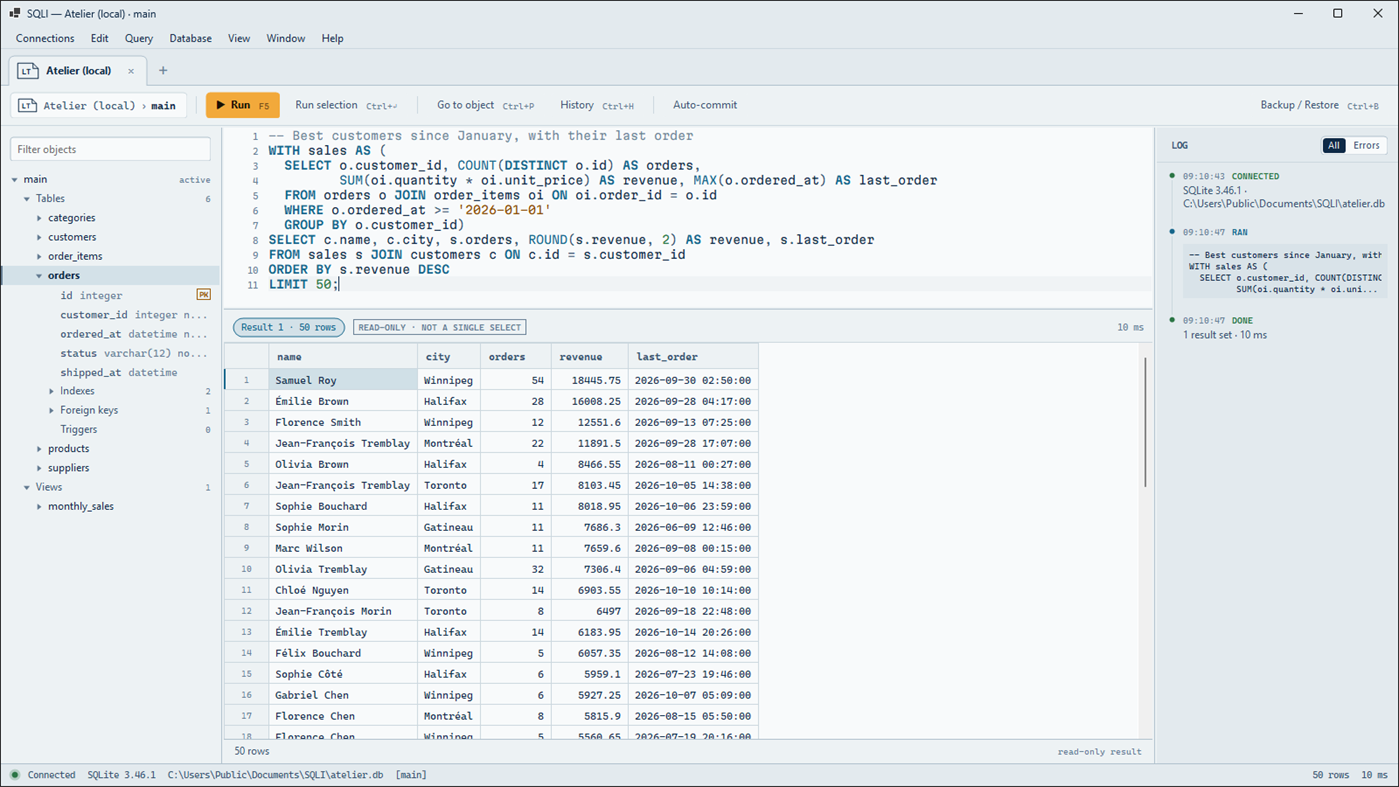Screen dimensions: 1399x787
Task: Open query History
Action: pyautogui.click(x=597, y=105)
